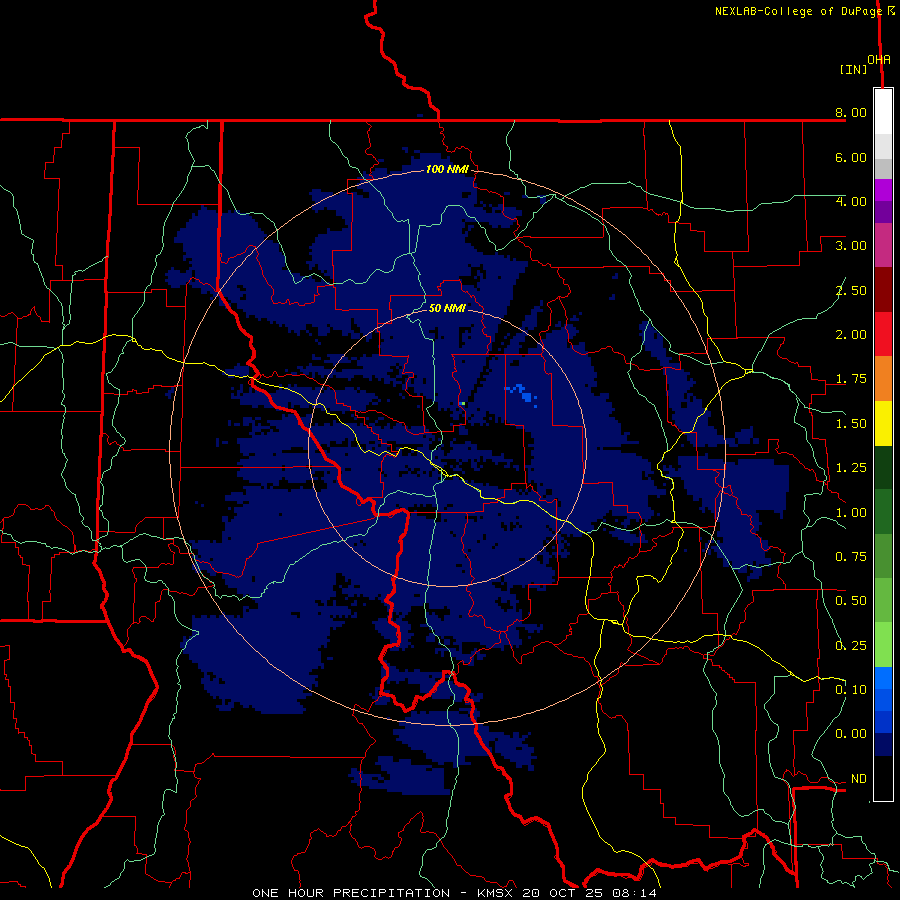
Task: Click the 50 NMI range ring label
Action: click(x=447, y=308)
